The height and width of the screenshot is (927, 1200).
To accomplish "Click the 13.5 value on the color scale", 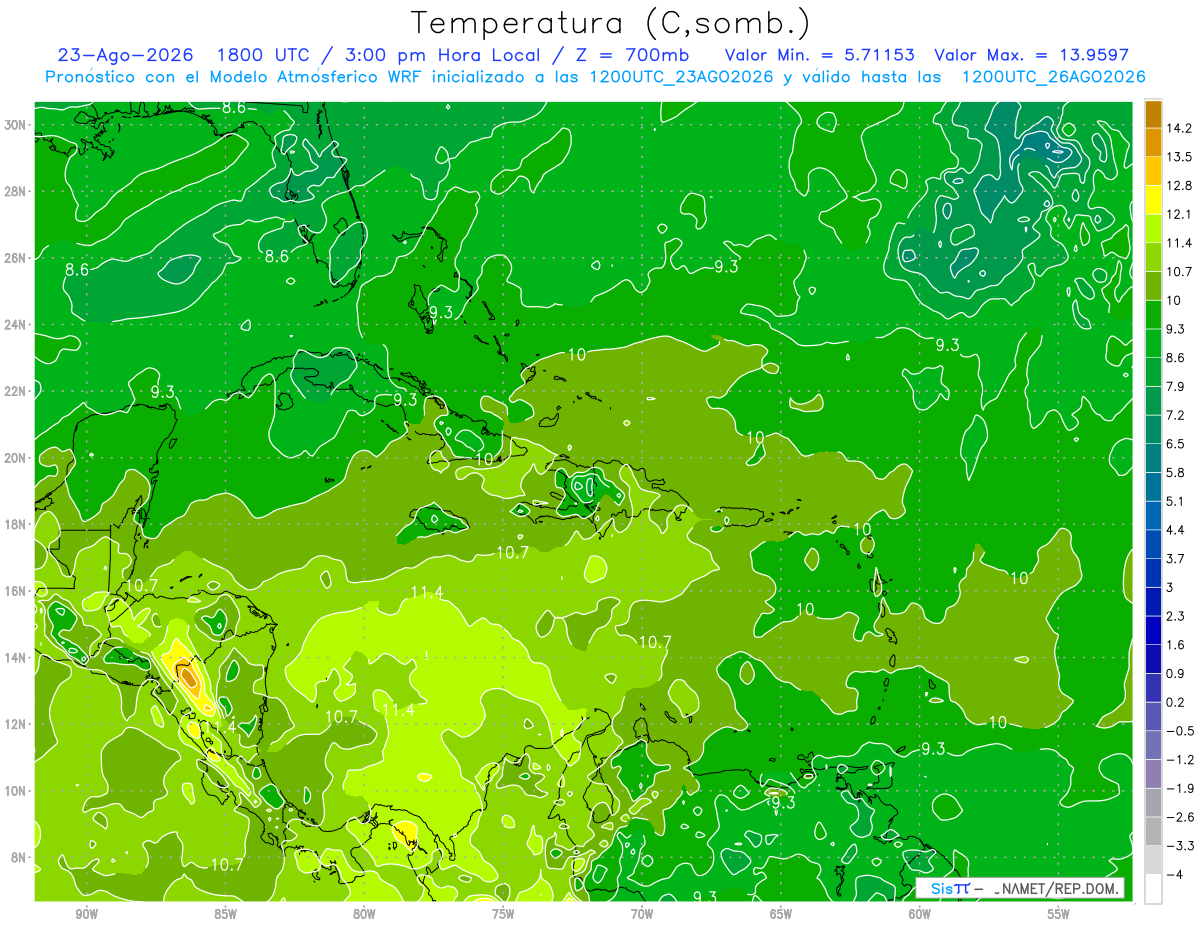I will [1179, 157].
